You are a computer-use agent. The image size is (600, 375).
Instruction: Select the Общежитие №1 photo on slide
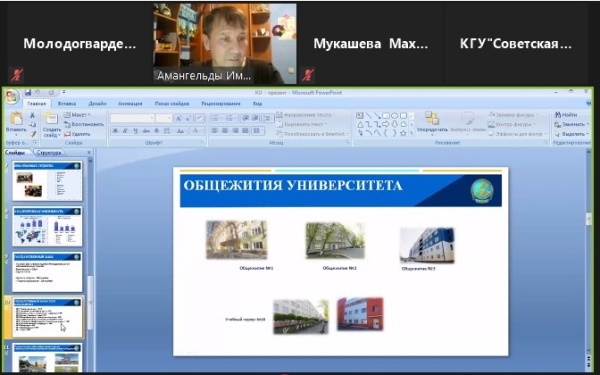coord(236,240)
